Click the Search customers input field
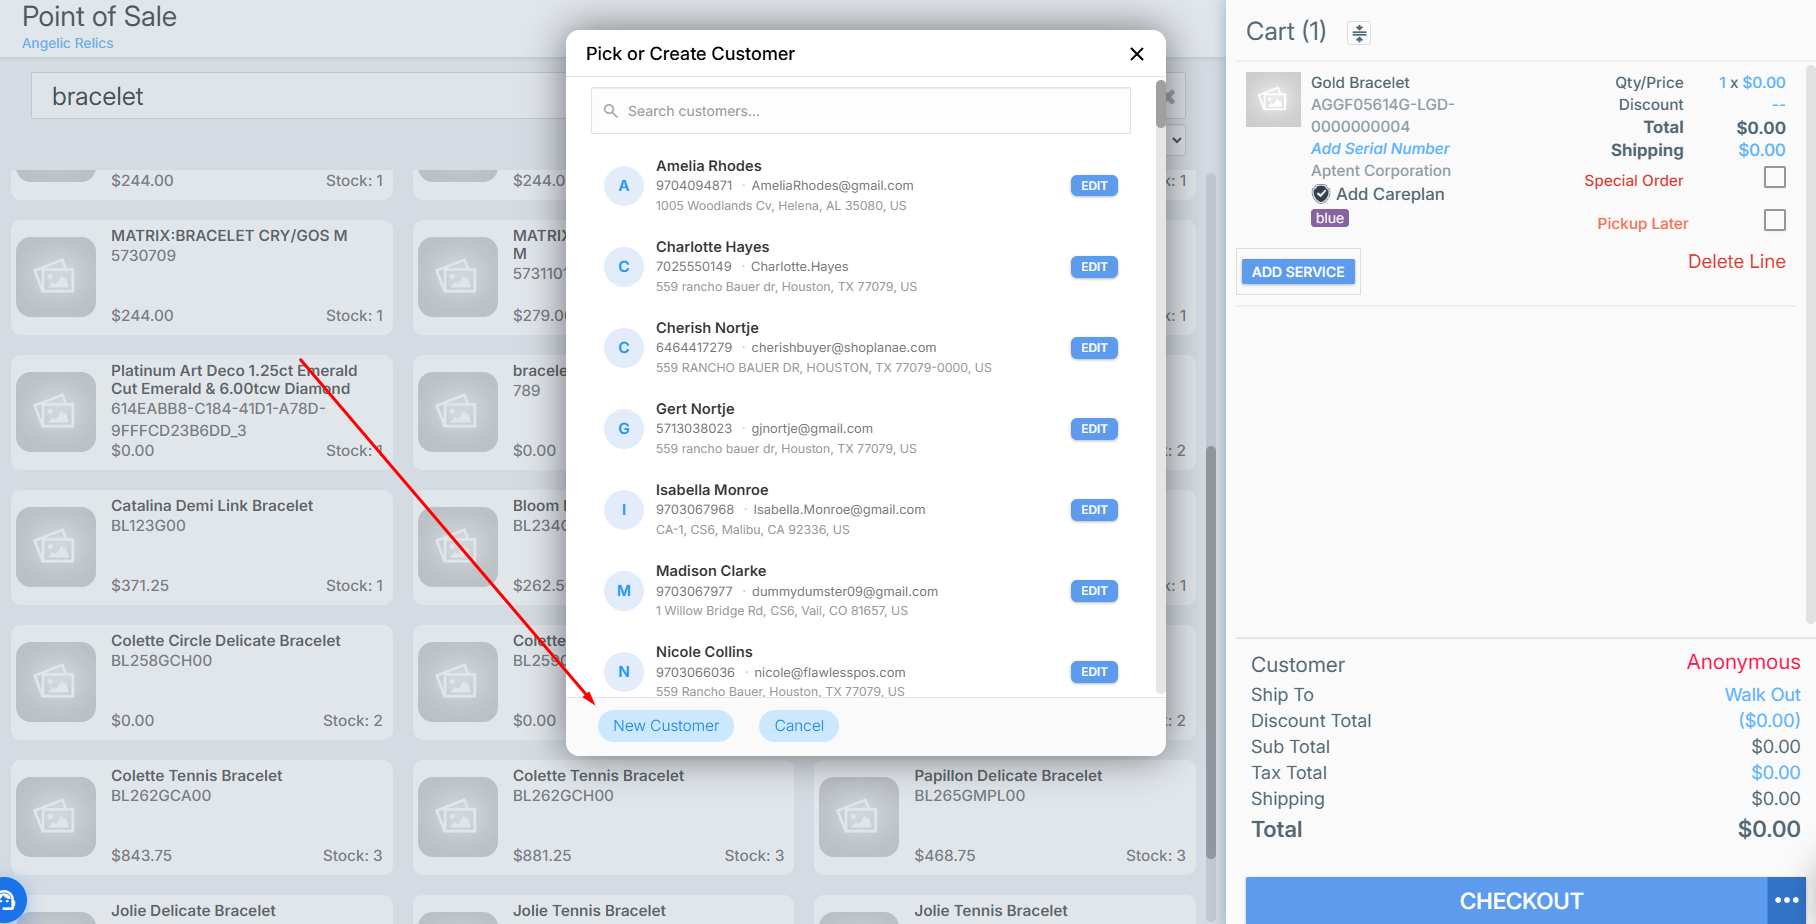The width and height of the screenshot is (1816, 924). (860, 111)
